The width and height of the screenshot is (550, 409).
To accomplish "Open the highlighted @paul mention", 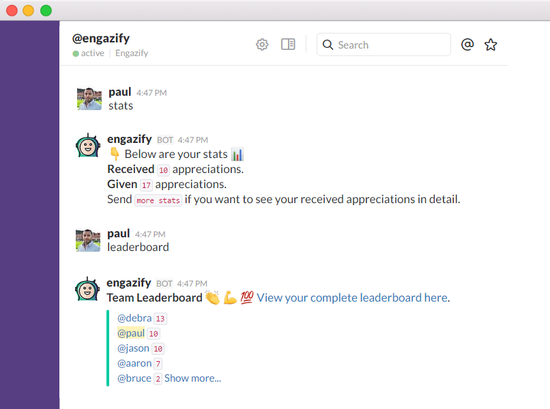I will click(131, 333).
